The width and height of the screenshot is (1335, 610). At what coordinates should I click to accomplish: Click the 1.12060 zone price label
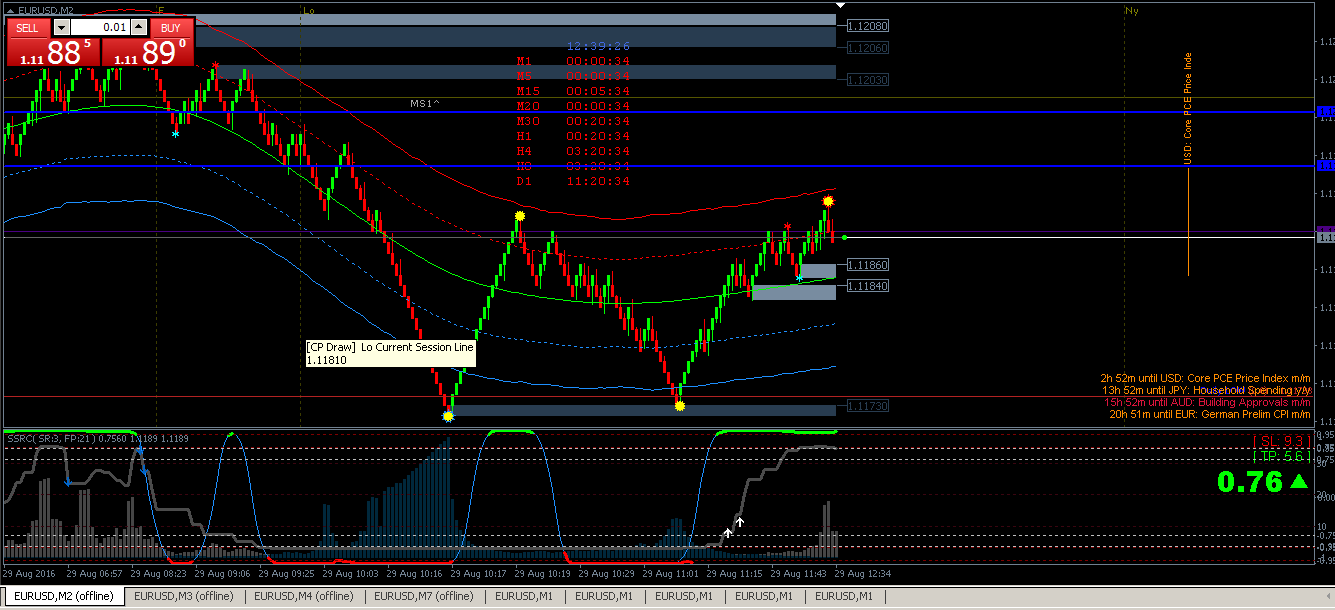coord(867,48)
